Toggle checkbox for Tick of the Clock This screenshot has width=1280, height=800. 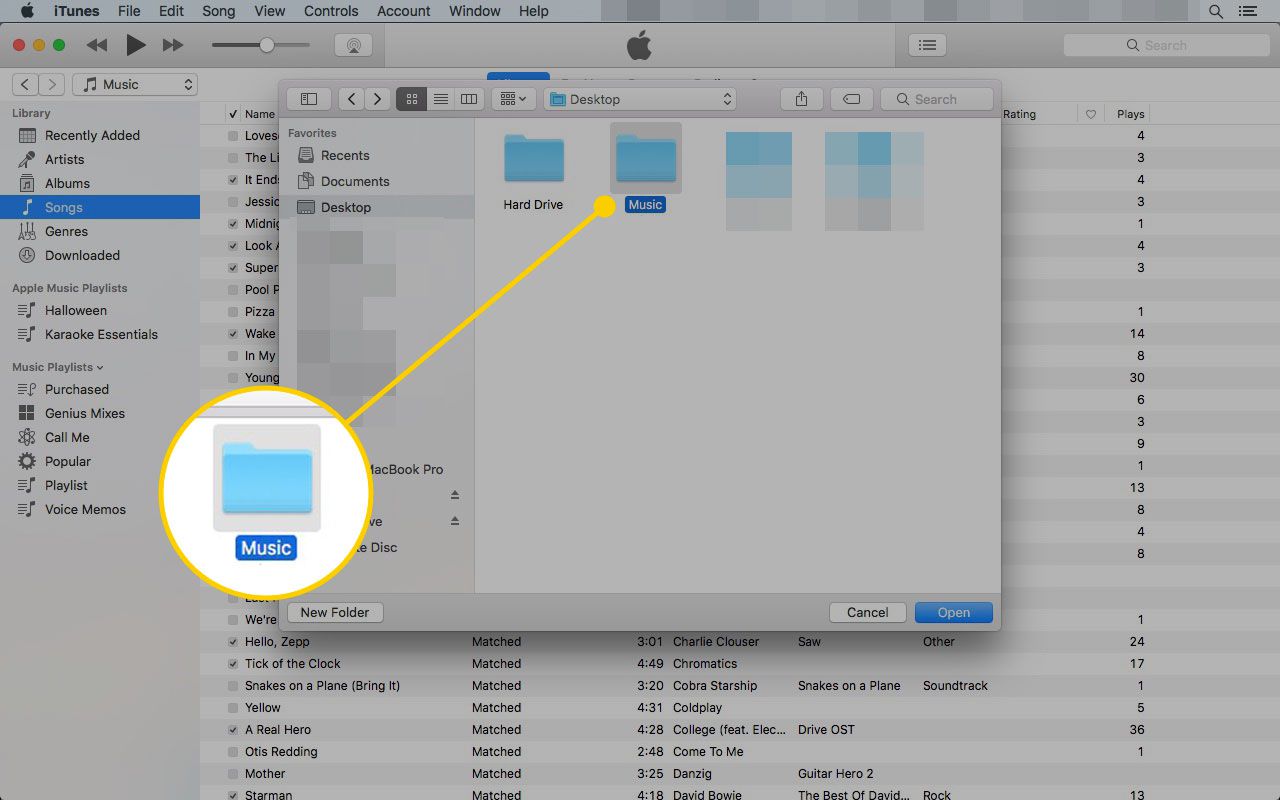233,663
